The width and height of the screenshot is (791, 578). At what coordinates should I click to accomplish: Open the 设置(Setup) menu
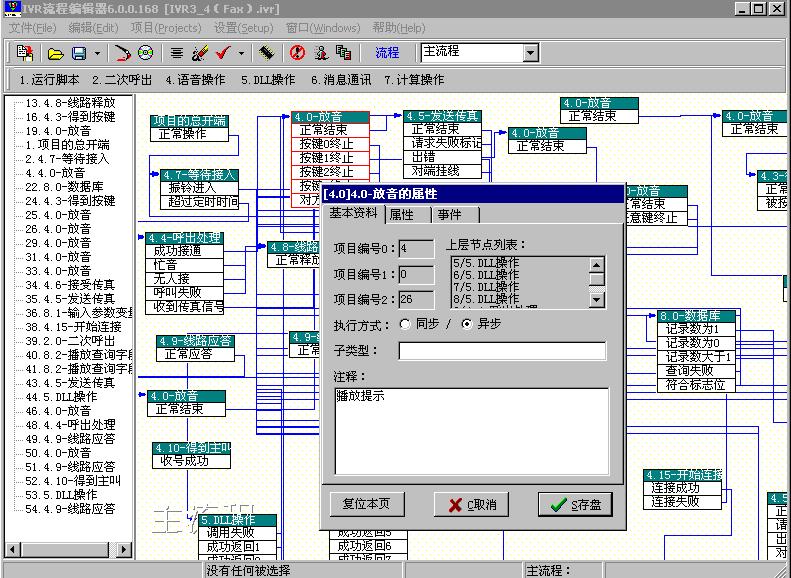point(244,28)
